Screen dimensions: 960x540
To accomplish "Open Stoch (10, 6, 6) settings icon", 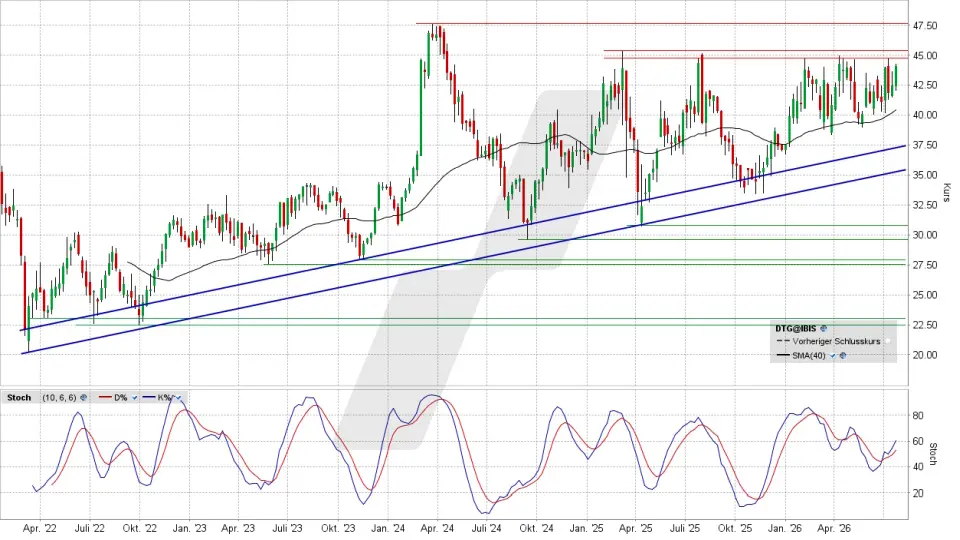I will (x=83, y=397).
